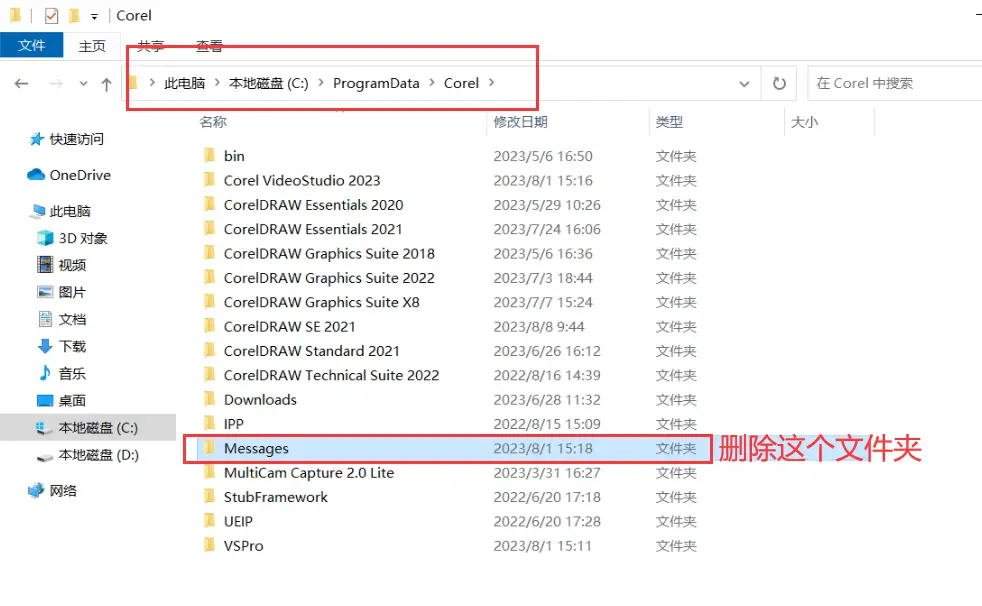982x606 pixels.
Task: Click the 在 Corel 中搜索 search box
Action: point(896,83)
